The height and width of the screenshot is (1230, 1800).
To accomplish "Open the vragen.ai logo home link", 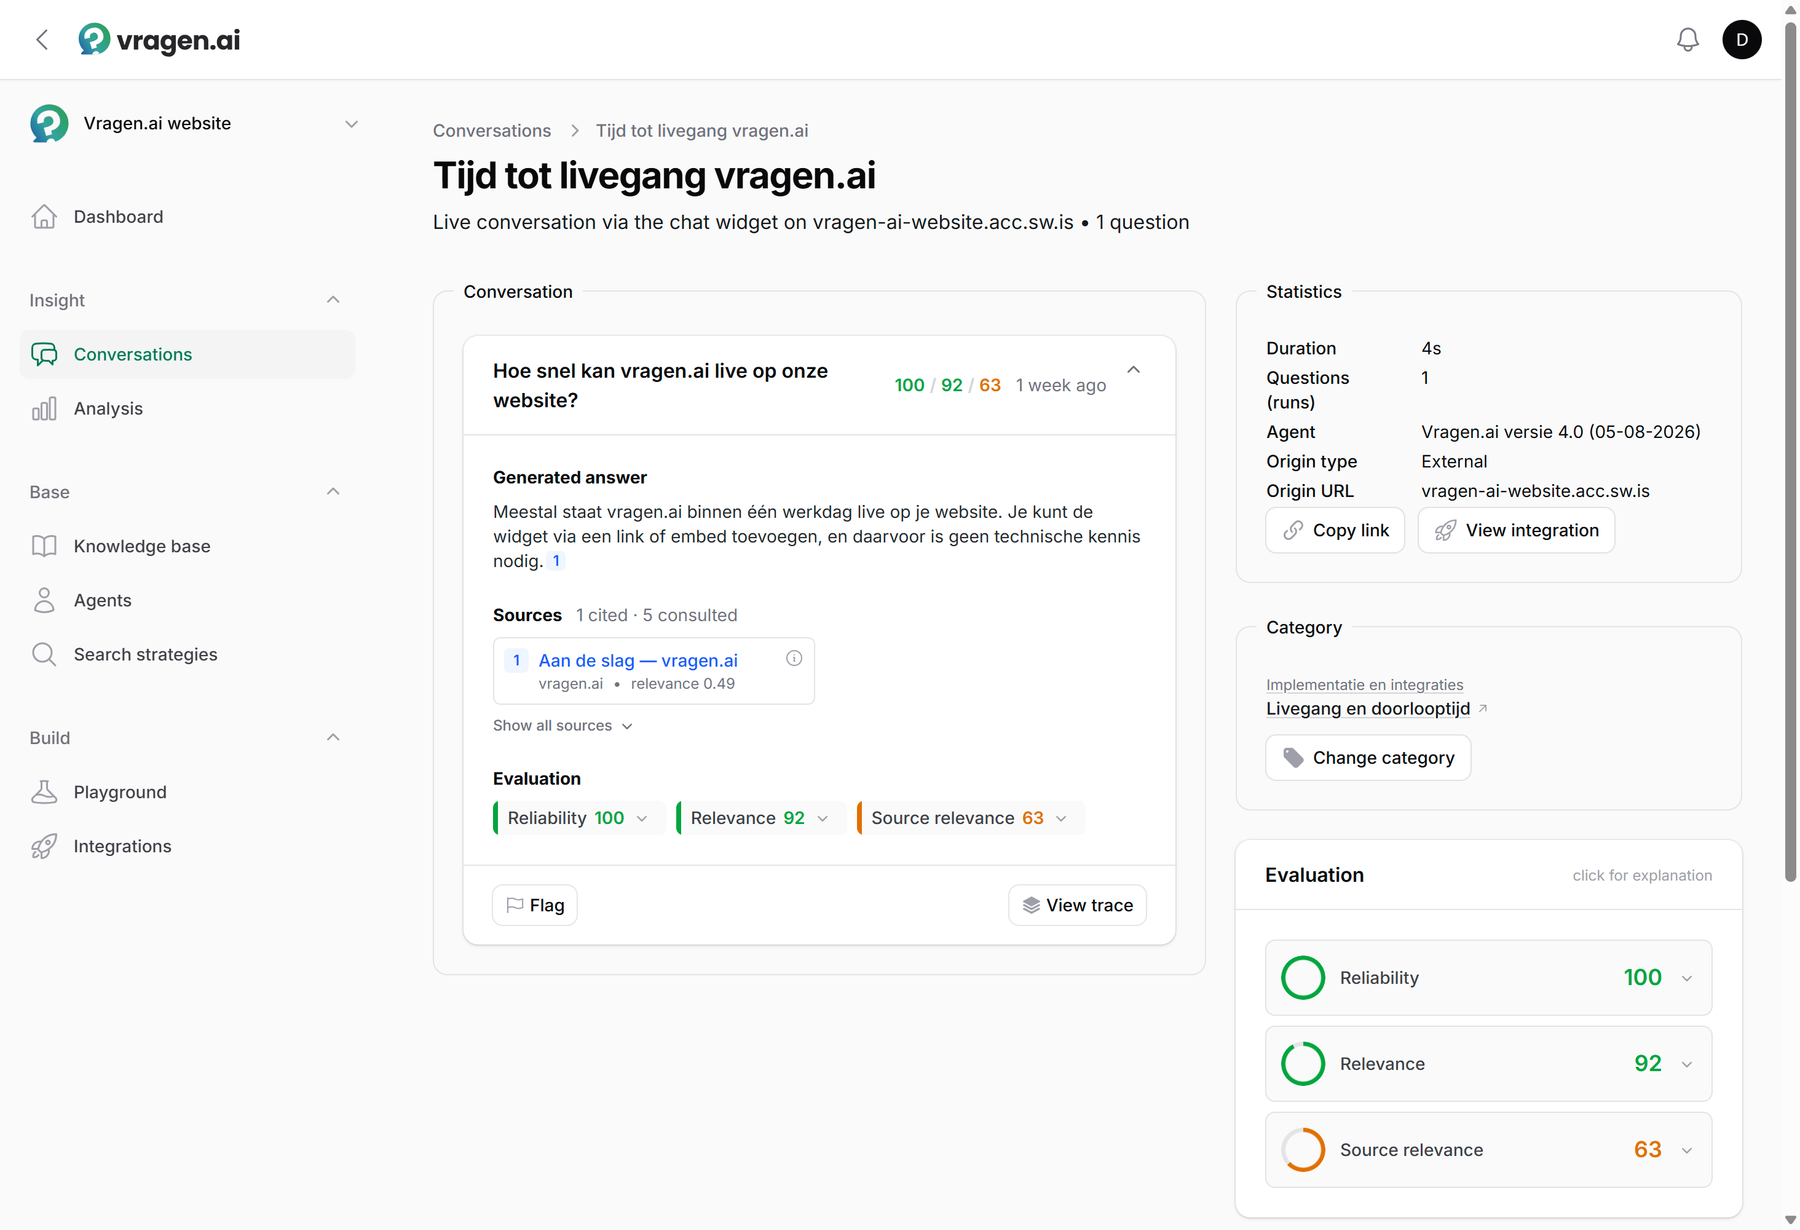I will click(160, 40).
